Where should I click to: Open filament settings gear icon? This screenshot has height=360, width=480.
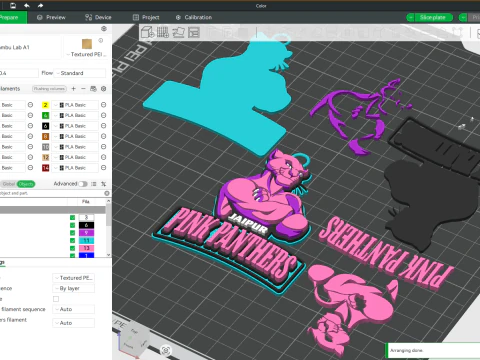click(x=104, y=89)
